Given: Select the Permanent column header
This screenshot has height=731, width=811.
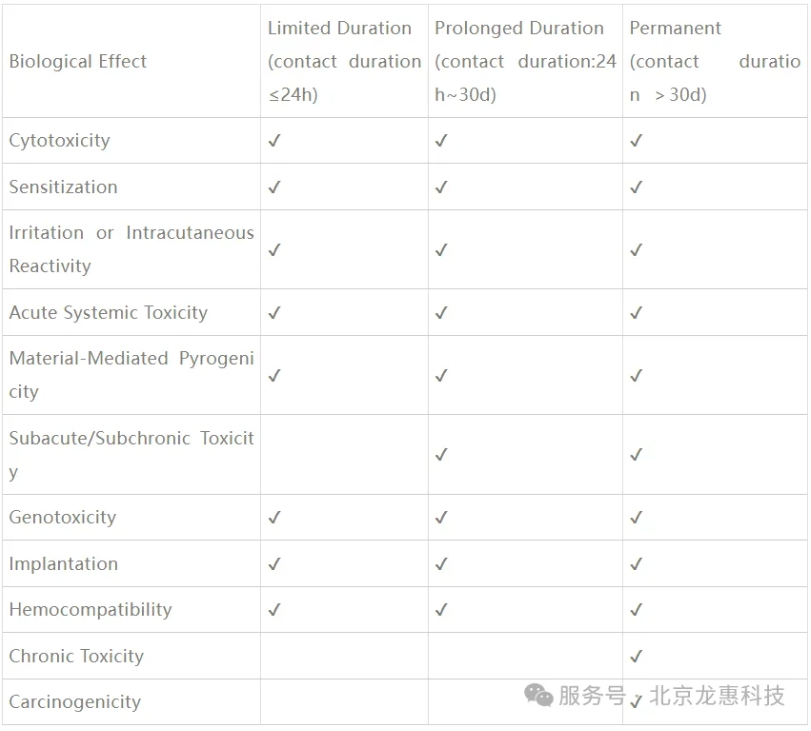Looking at the screenshot, I should 715,61.
